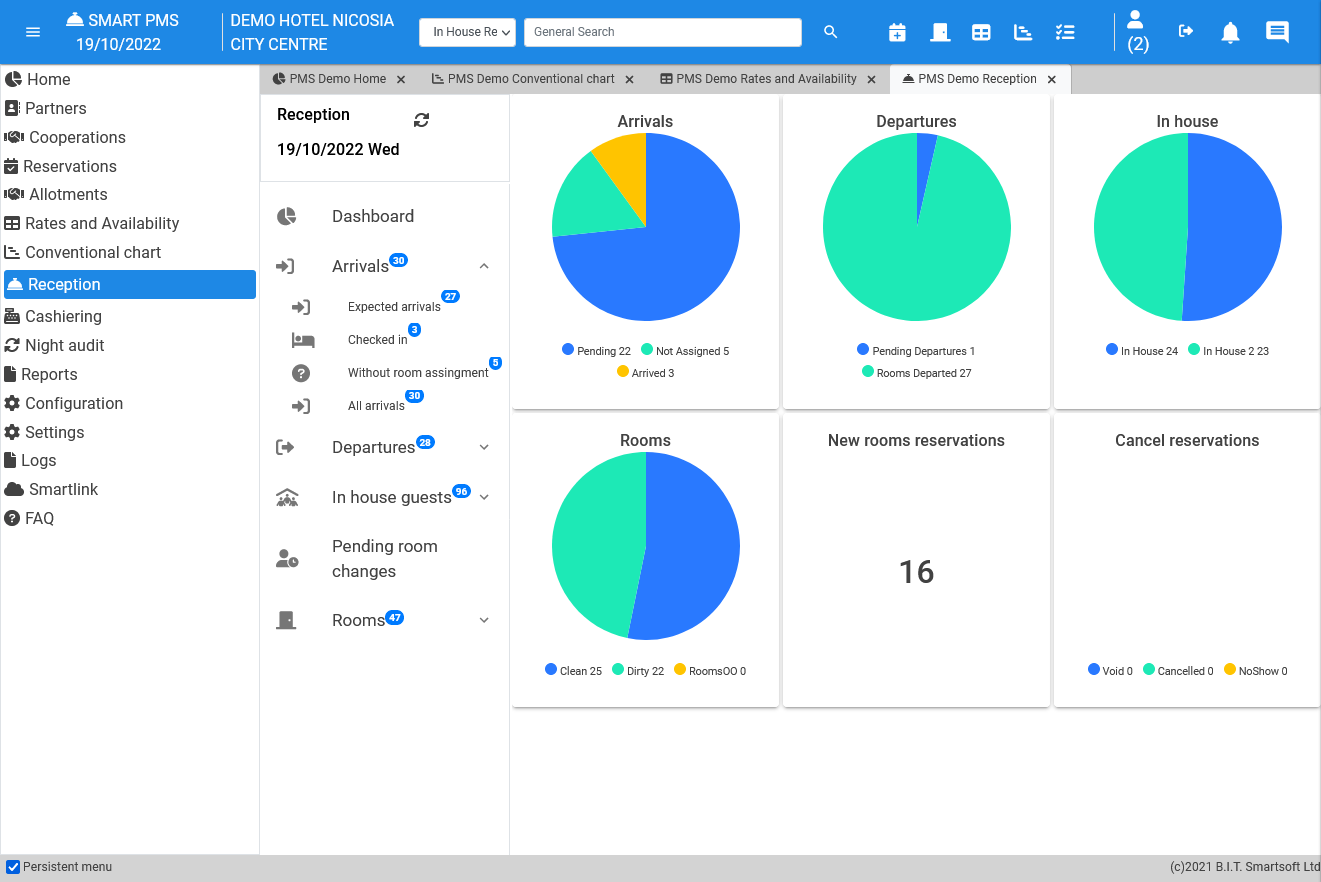
Task: Click the Pending 22 legend swatch
Action: coord(568,350)
